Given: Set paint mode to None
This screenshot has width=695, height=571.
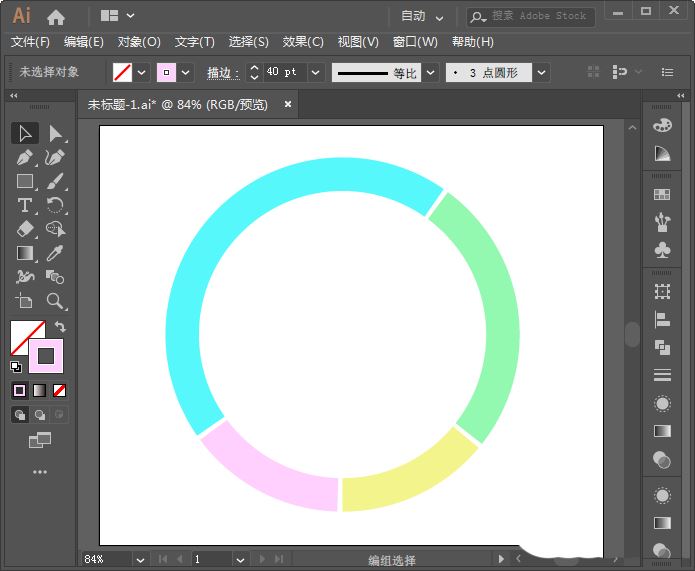Looking at the screenshot, I should pyautogui.click(x=60, y=390).
